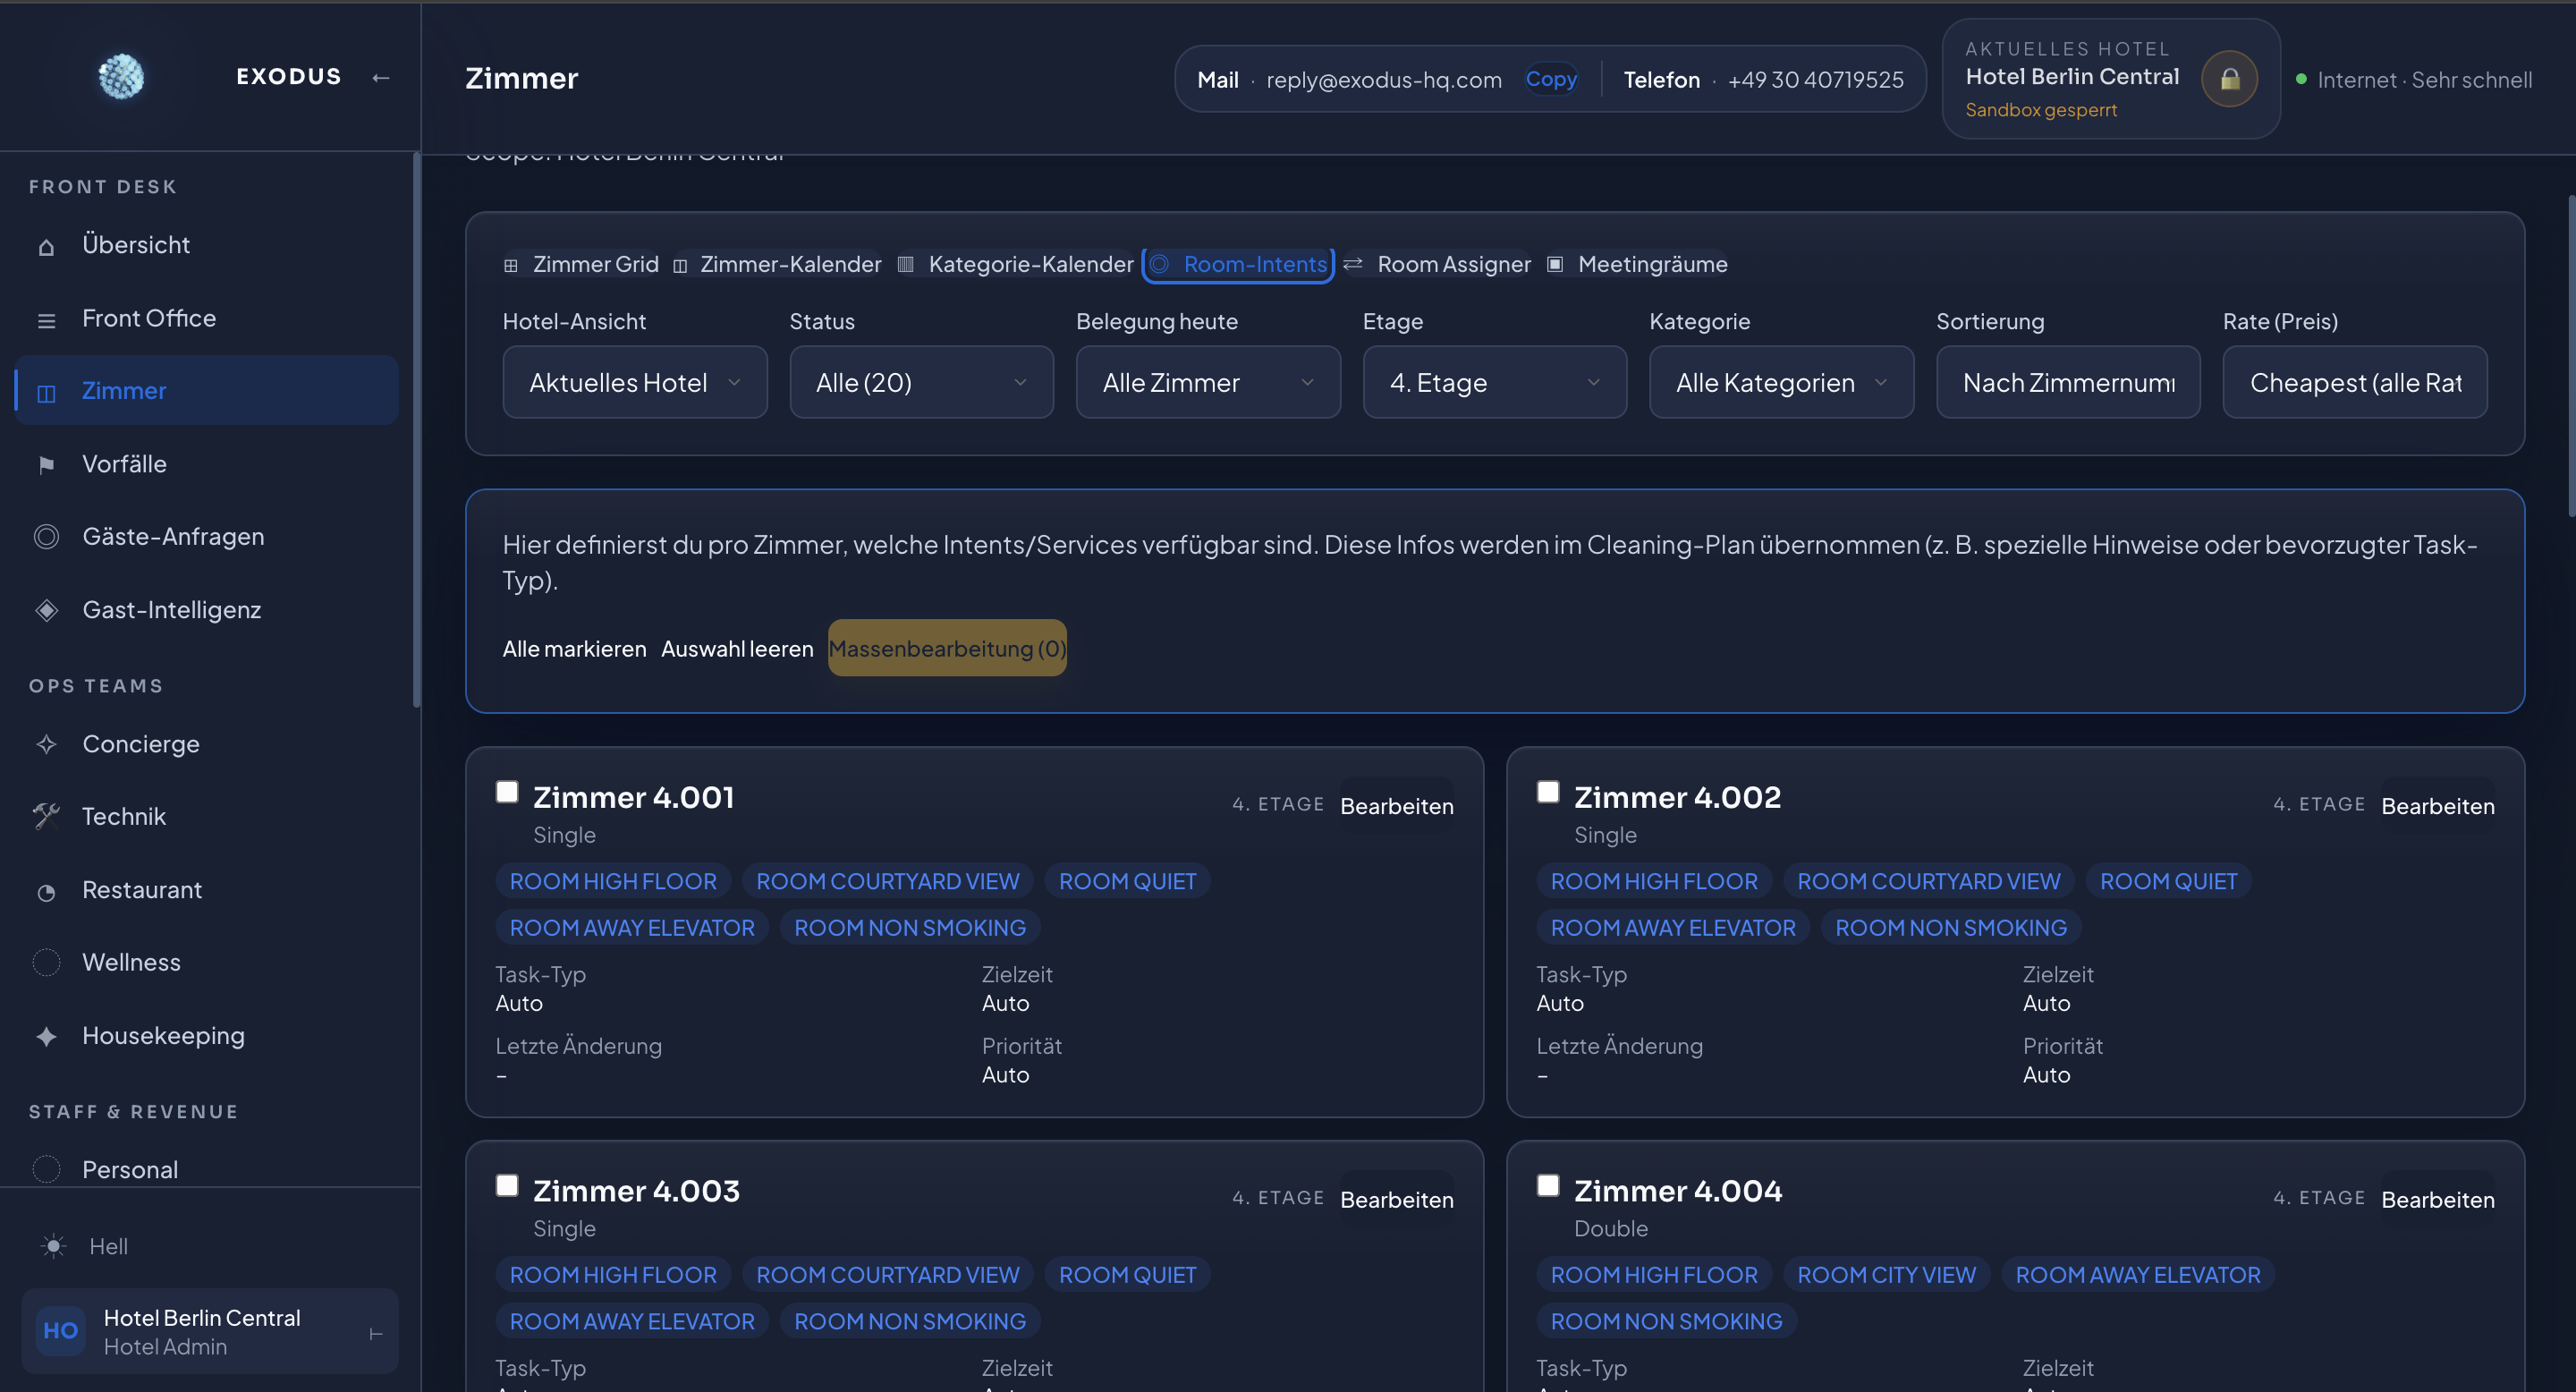
Task: Click the Zimmer sidebar icon
Action: 46,392
